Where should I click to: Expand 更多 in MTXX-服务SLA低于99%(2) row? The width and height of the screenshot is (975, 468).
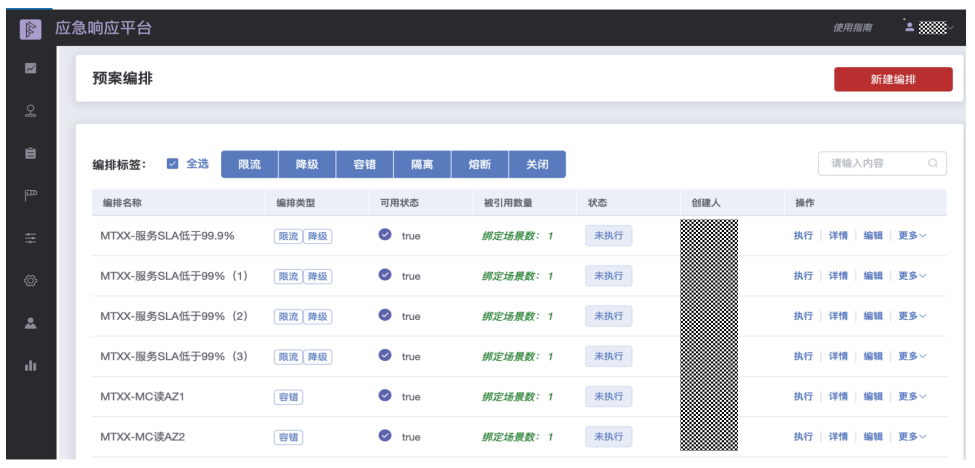pos(912,316)
